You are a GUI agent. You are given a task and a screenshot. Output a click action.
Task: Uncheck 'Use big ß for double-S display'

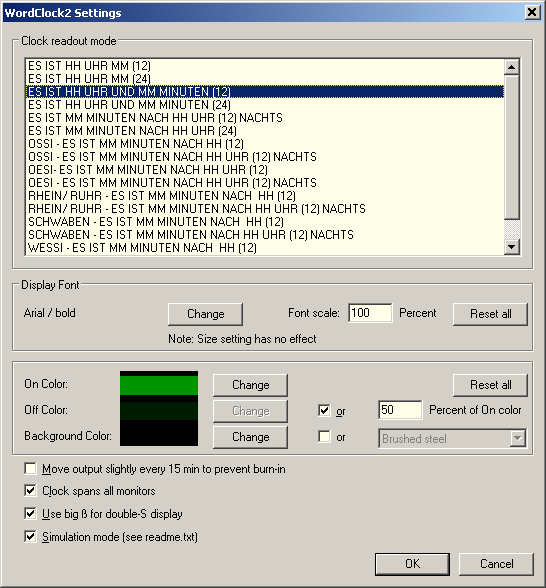tap(30, 513)
